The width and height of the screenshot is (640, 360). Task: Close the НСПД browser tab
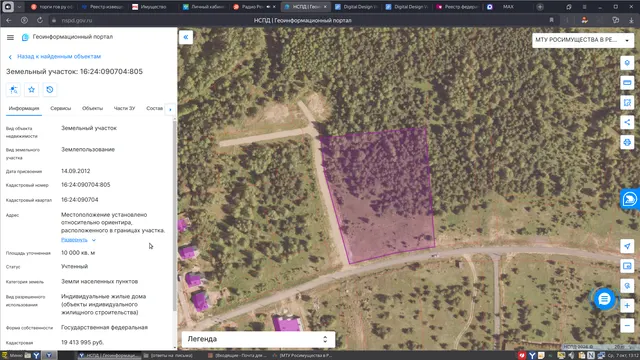click(325, 7)
